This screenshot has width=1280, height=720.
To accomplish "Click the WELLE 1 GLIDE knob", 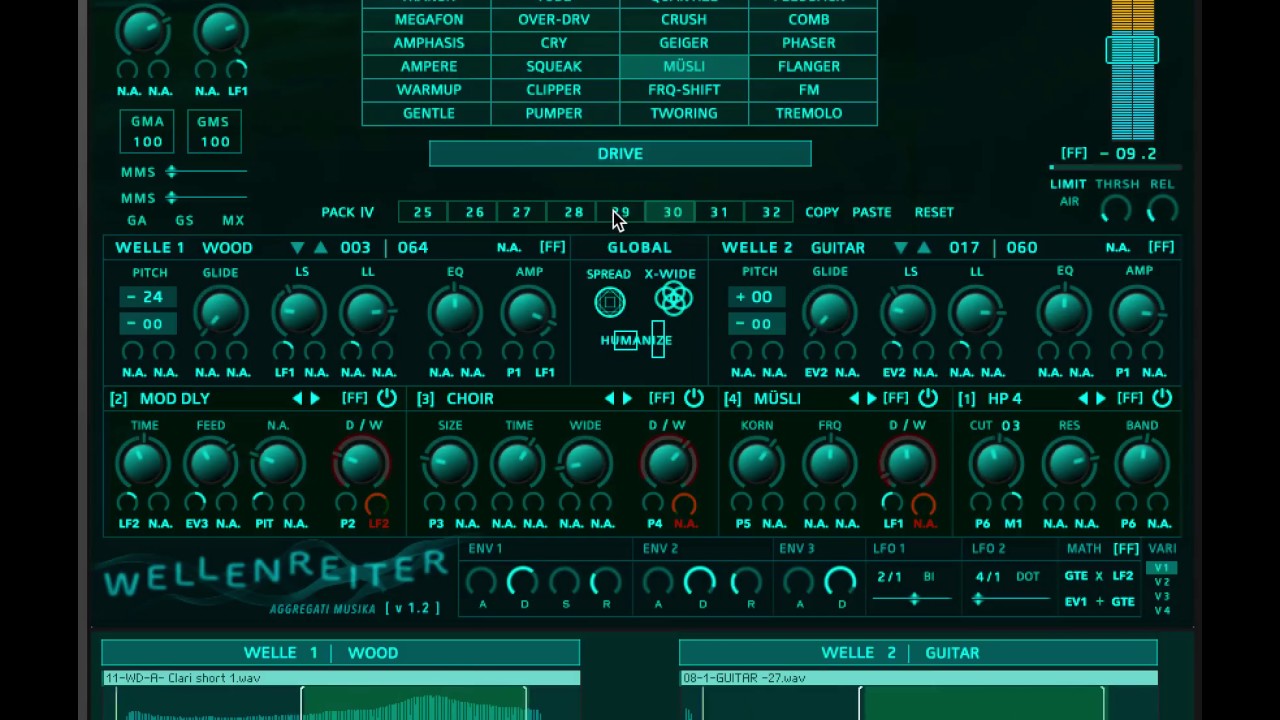I will pos(221,313).
